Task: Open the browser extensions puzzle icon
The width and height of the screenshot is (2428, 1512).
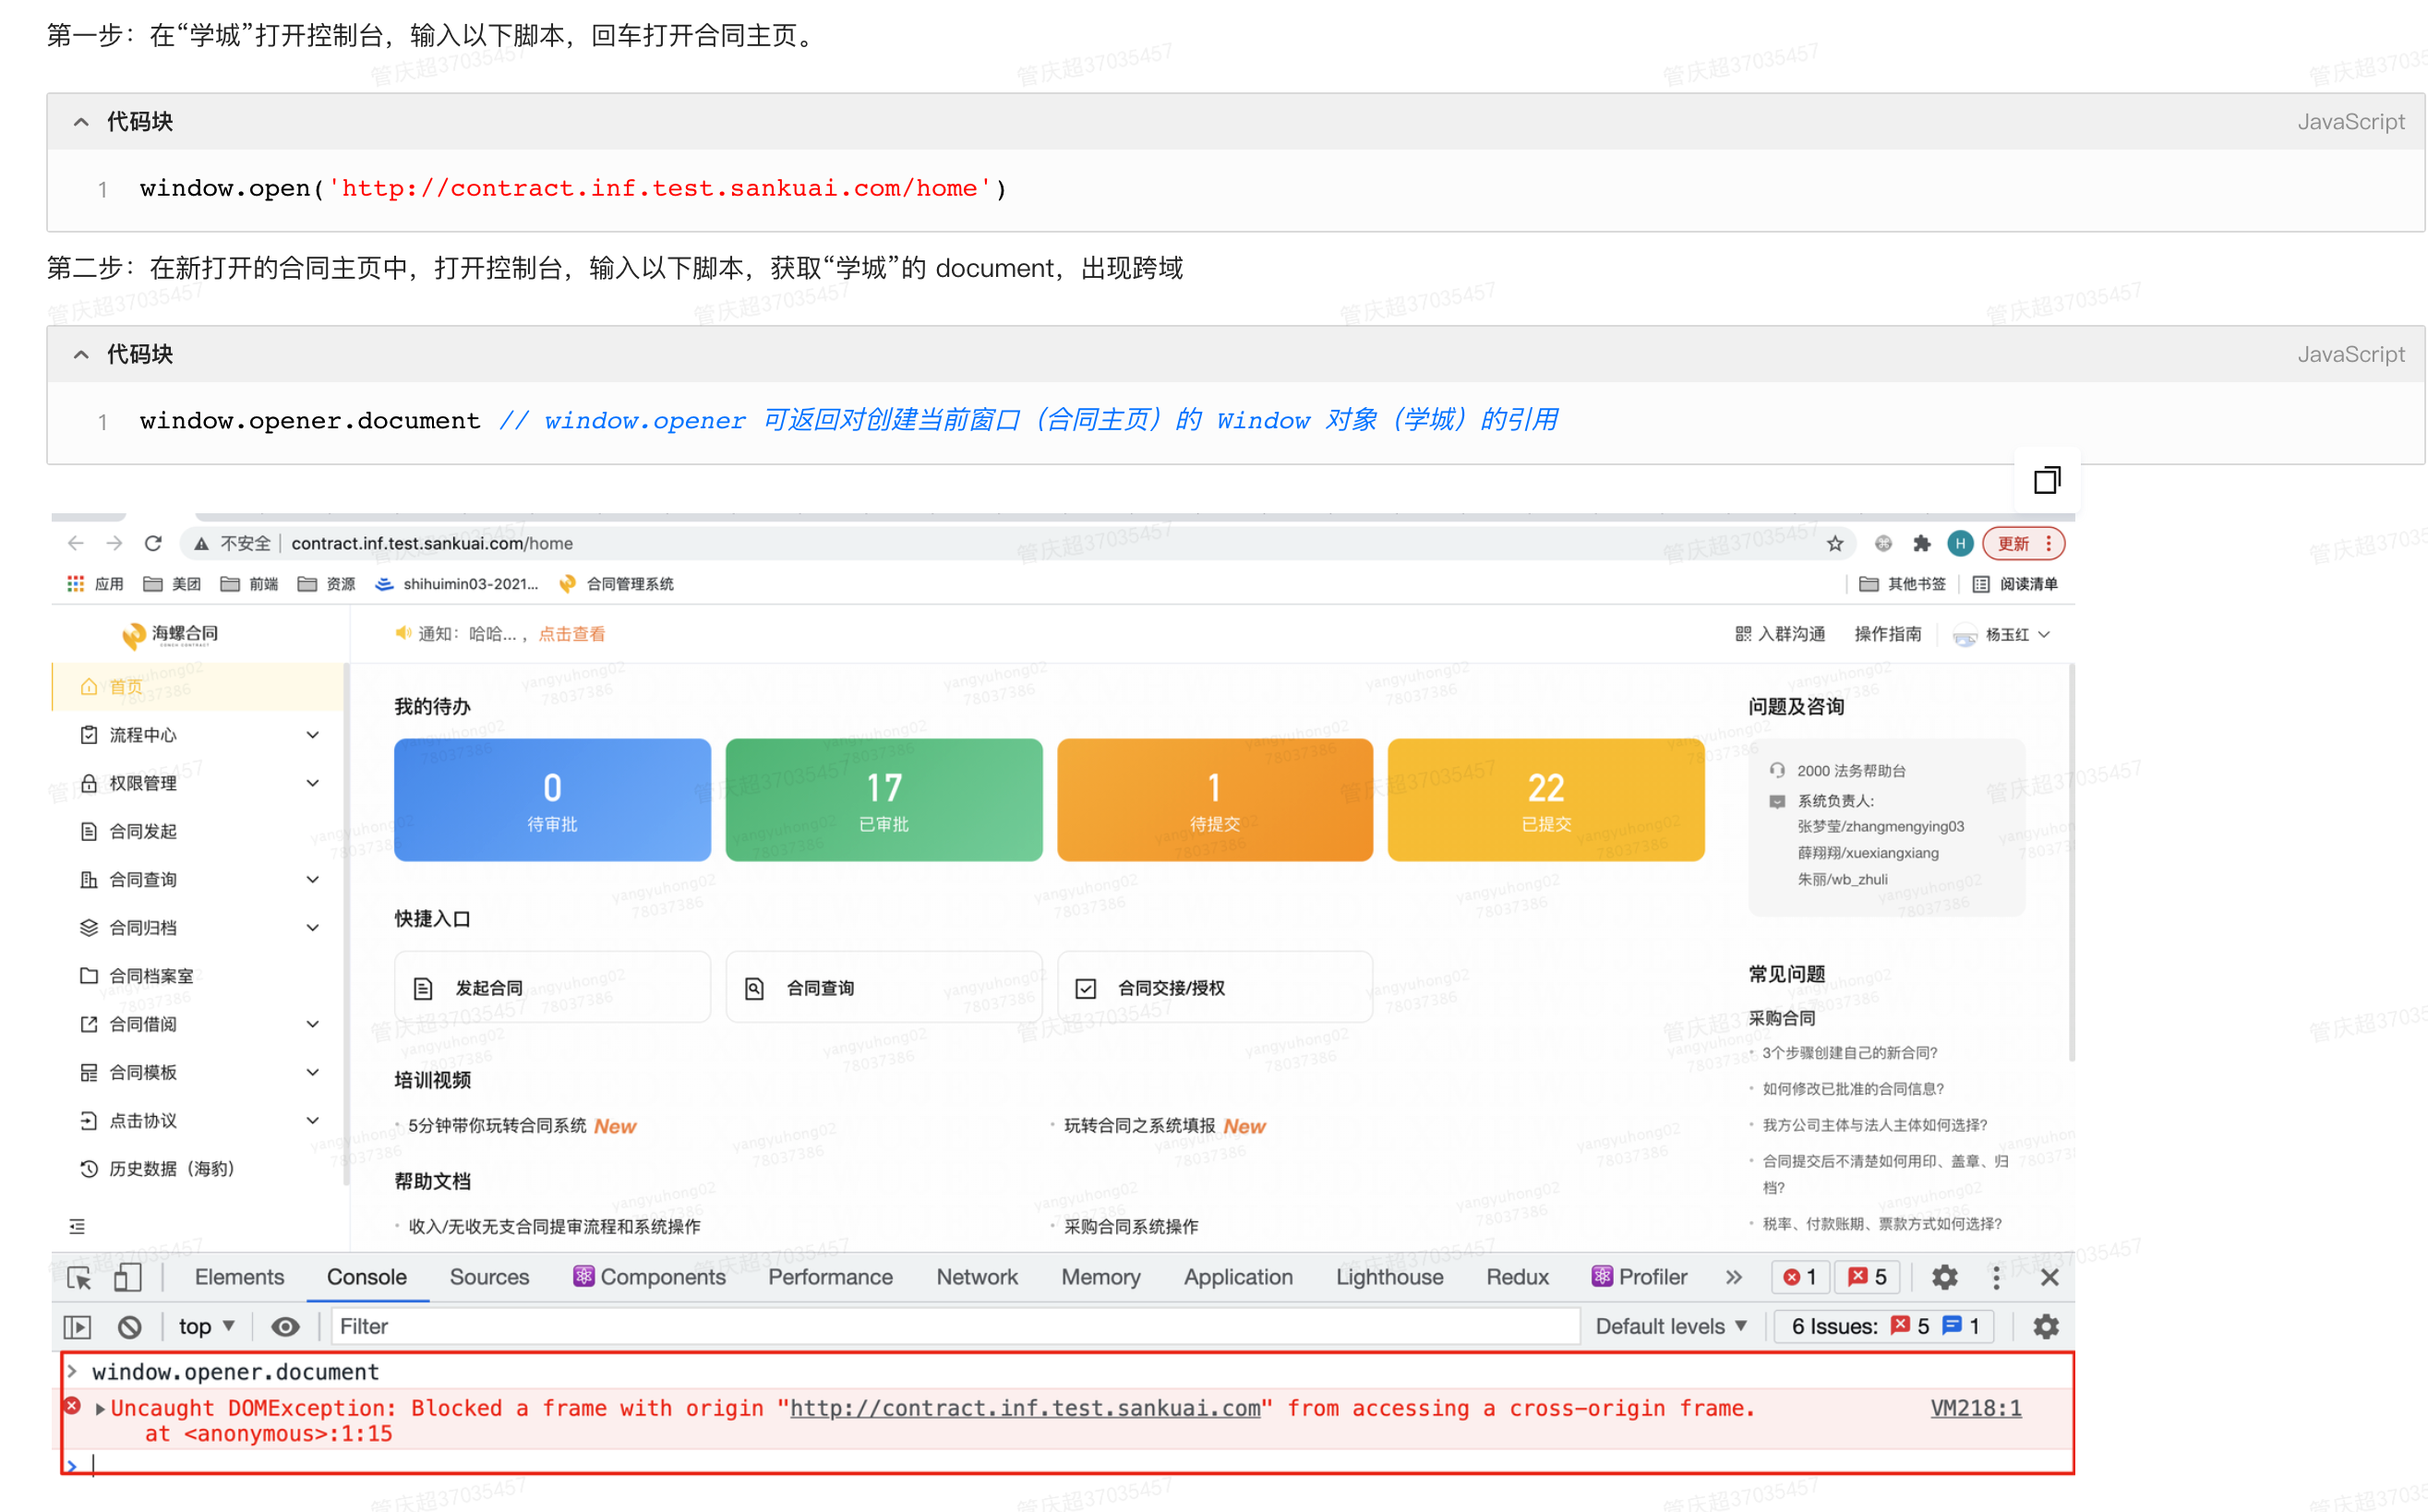Action: [1921, 543]
